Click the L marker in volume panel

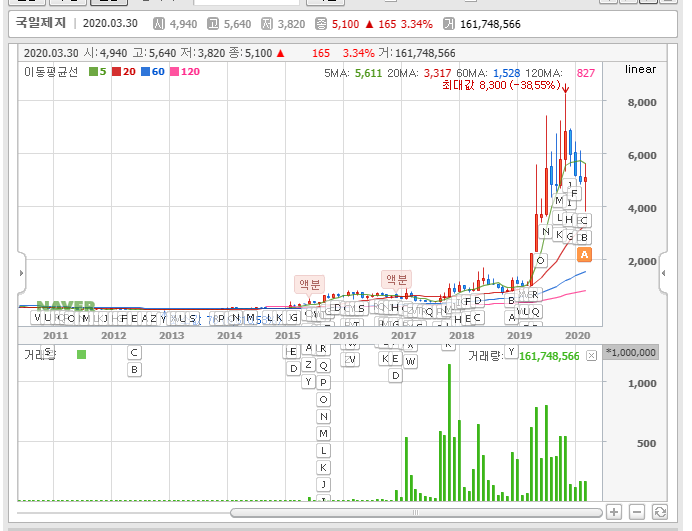(323, 451)
